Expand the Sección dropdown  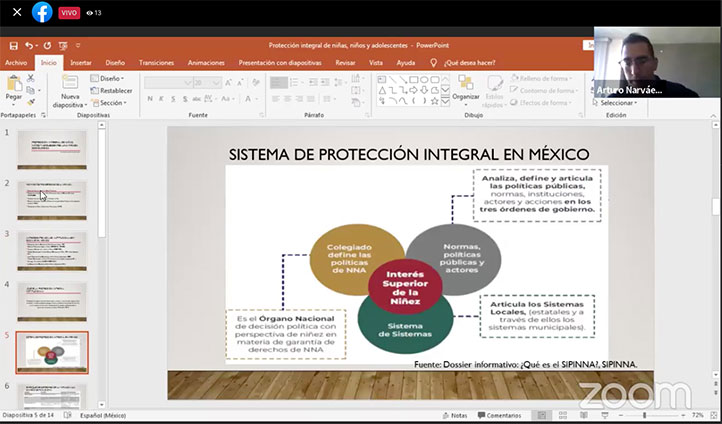(x=111, y=102)
